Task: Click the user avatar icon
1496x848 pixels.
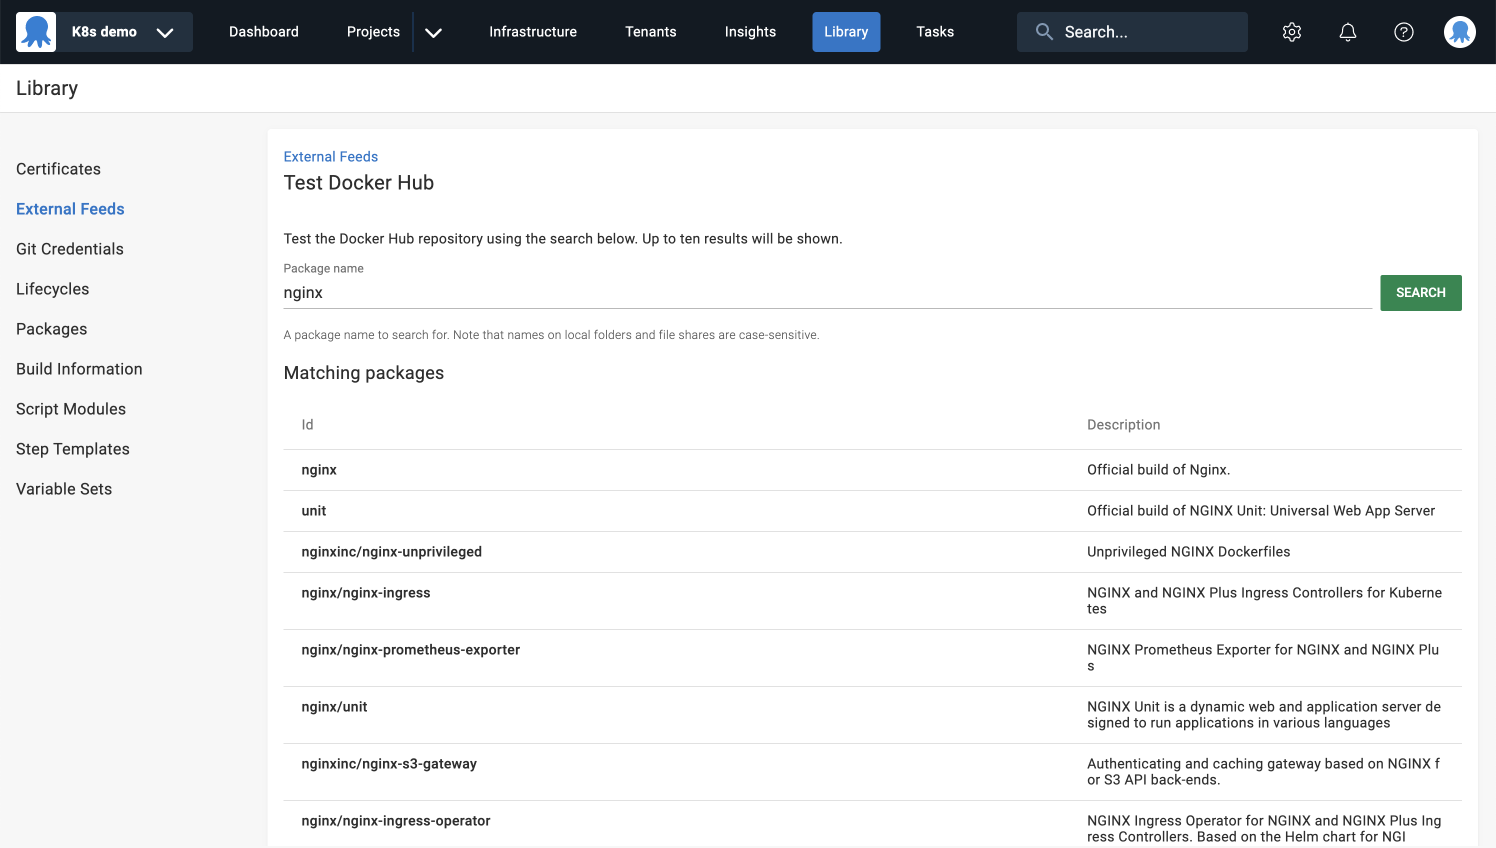Action: point(1459,31)
